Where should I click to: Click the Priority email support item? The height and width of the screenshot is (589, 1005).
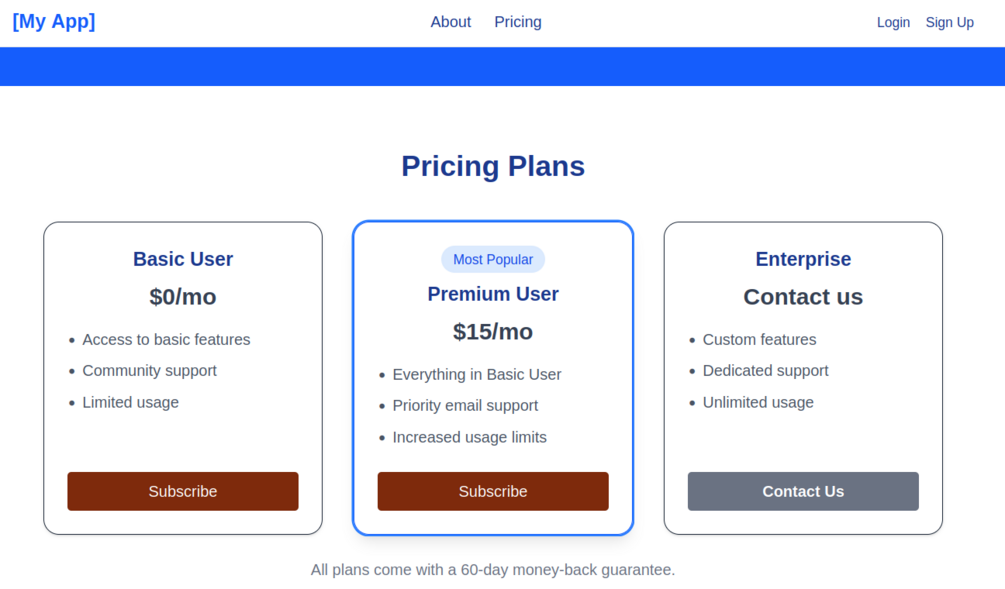tap(465, 405)
